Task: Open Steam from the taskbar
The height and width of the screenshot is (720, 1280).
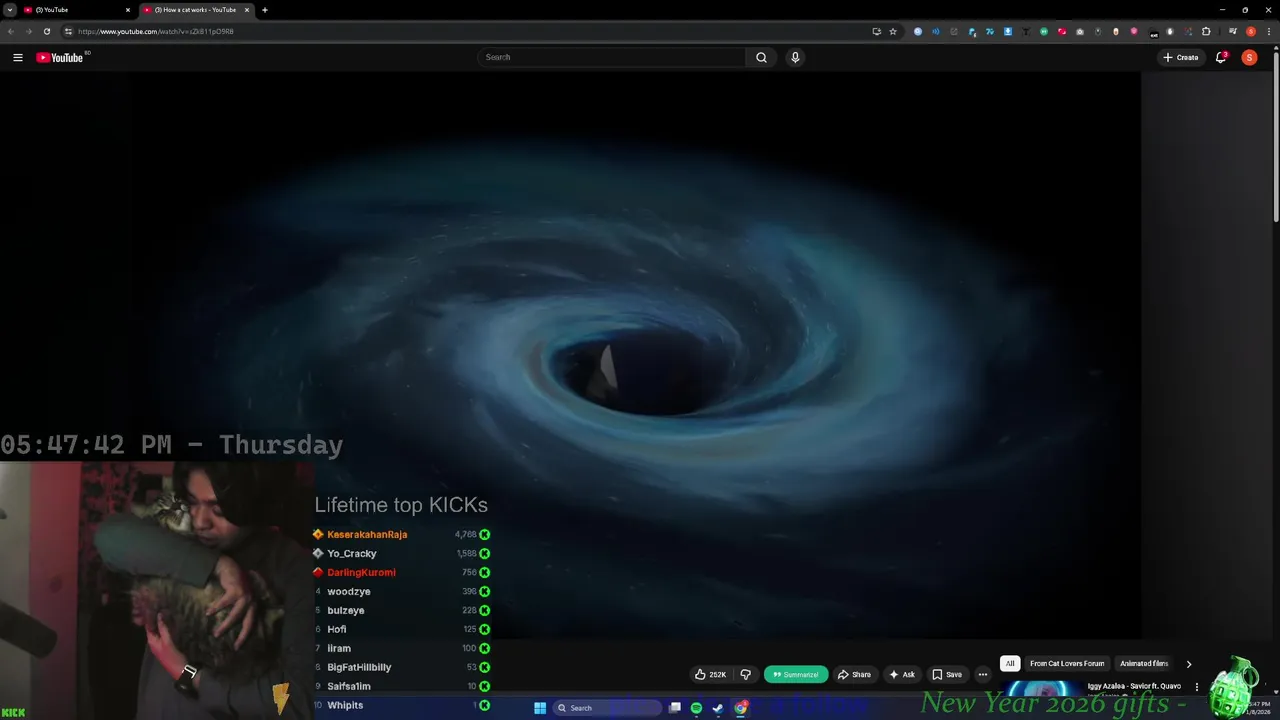Action: pos(718,708)
